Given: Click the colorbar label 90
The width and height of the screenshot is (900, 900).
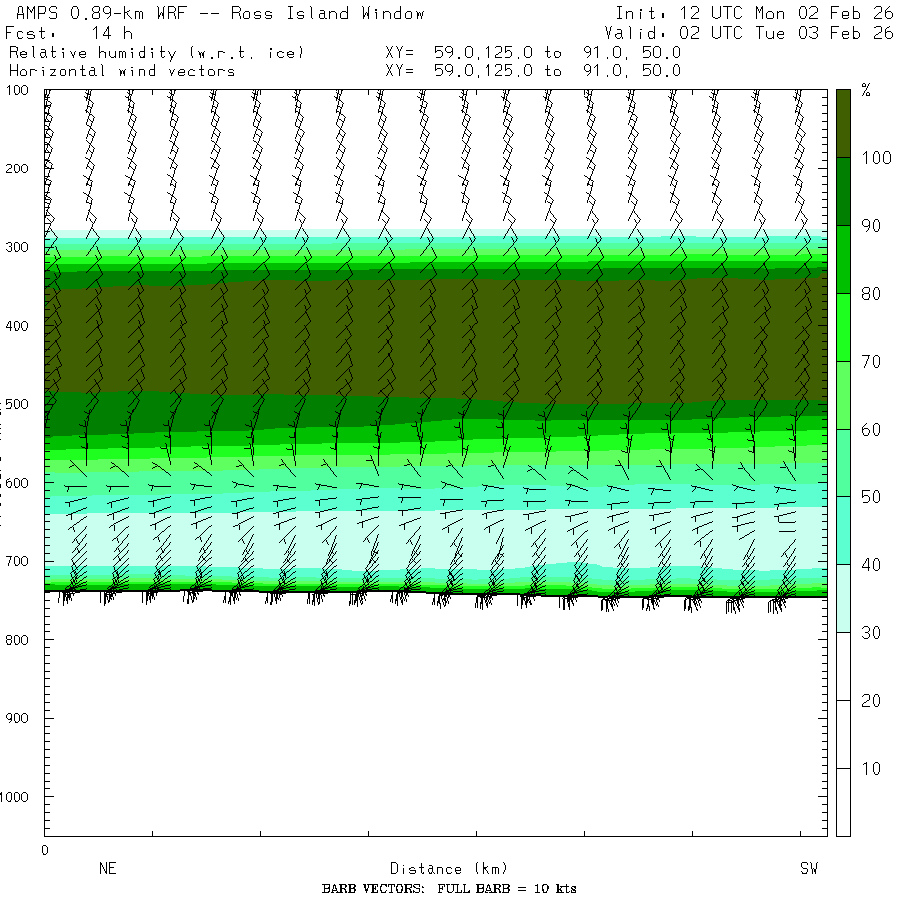Looking at the screenshot, I should pyautogui.click(x=871, y=226).
